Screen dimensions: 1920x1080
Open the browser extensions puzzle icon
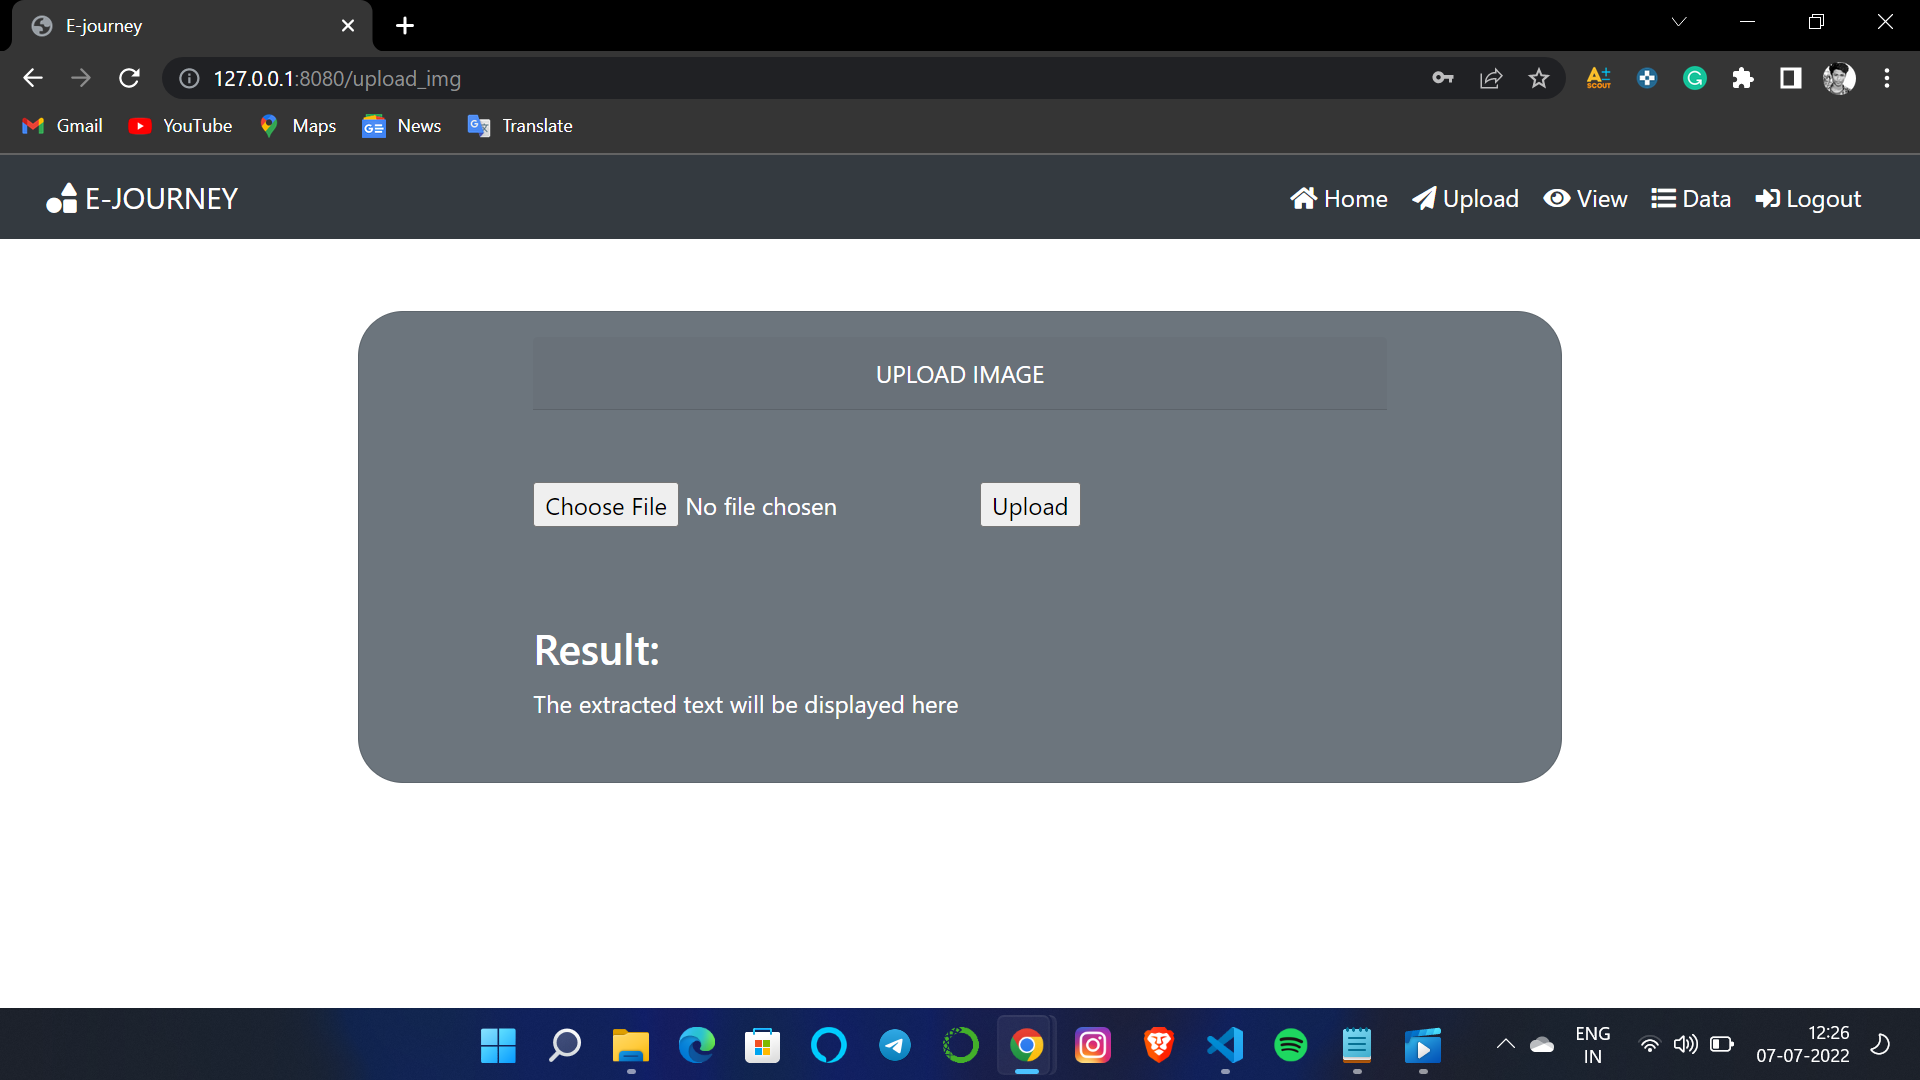pos(1742,78)
